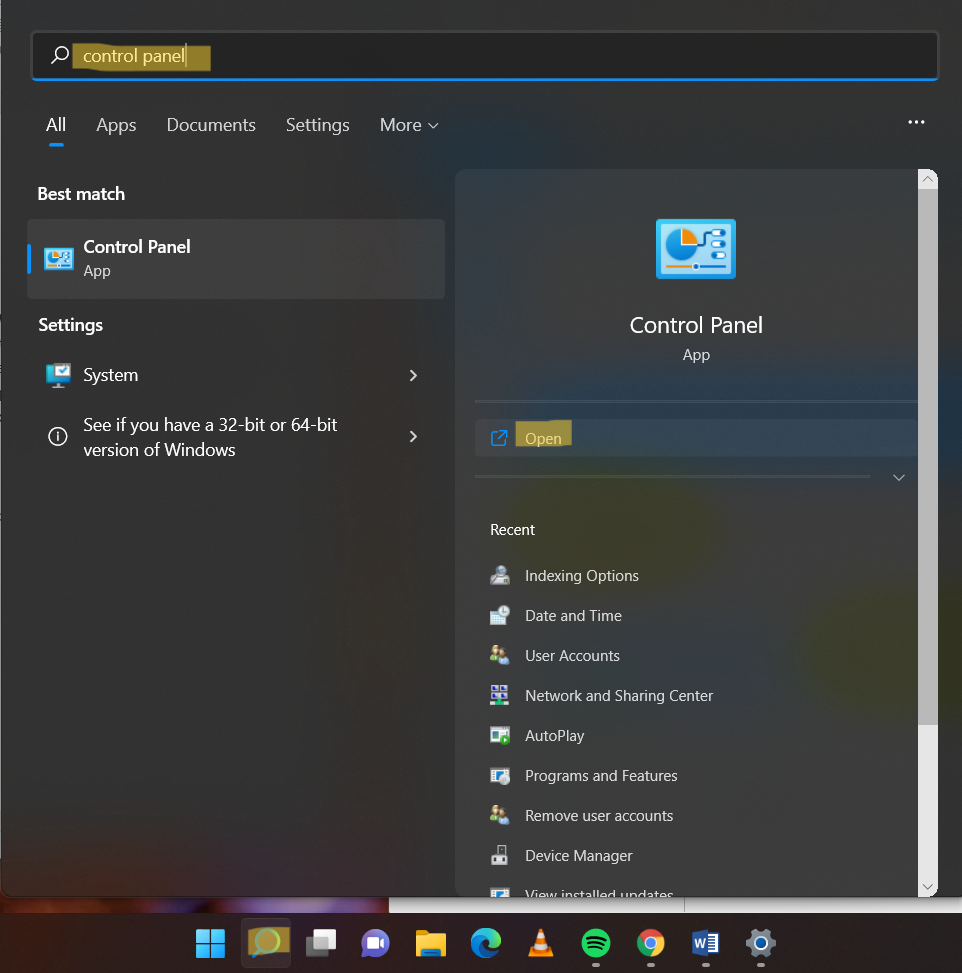Launch VLC media player from taskbar
The width and height of the screenshot is (962, 973).
[x=541, y=942]
